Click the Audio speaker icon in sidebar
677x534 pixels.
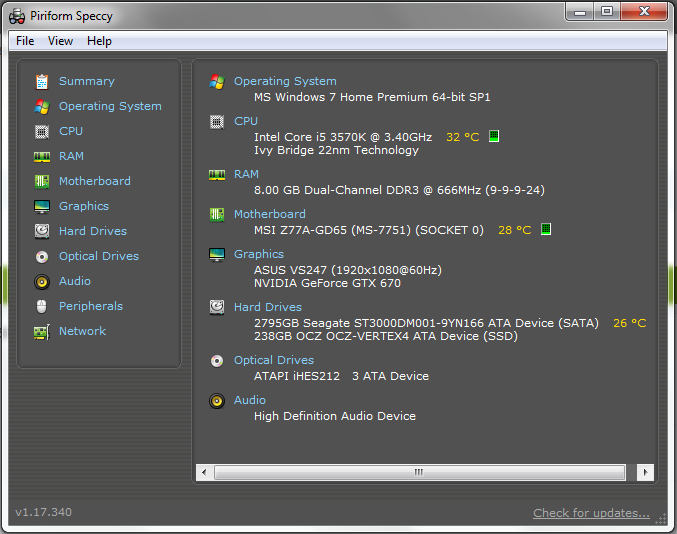pos(42,282)
